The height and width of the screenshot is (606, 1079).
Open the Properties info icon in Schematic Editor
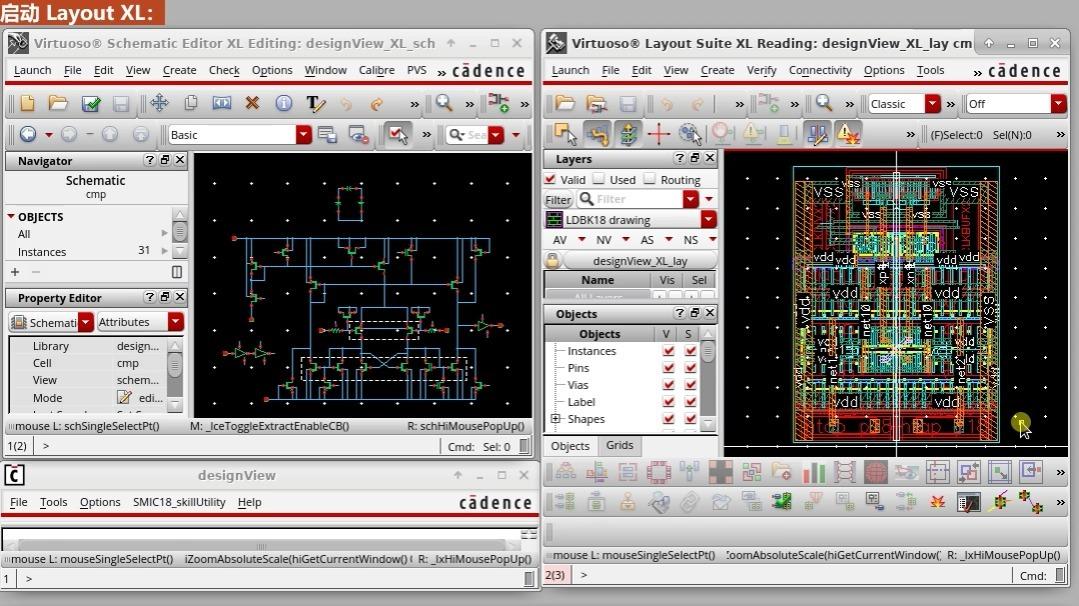[x=284, y=103]
